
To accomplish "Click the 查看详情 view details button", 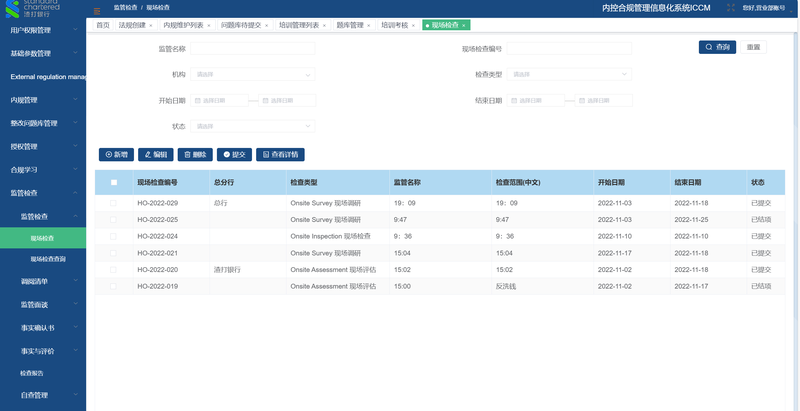I will pyautogui.click(x=279, y=154).
